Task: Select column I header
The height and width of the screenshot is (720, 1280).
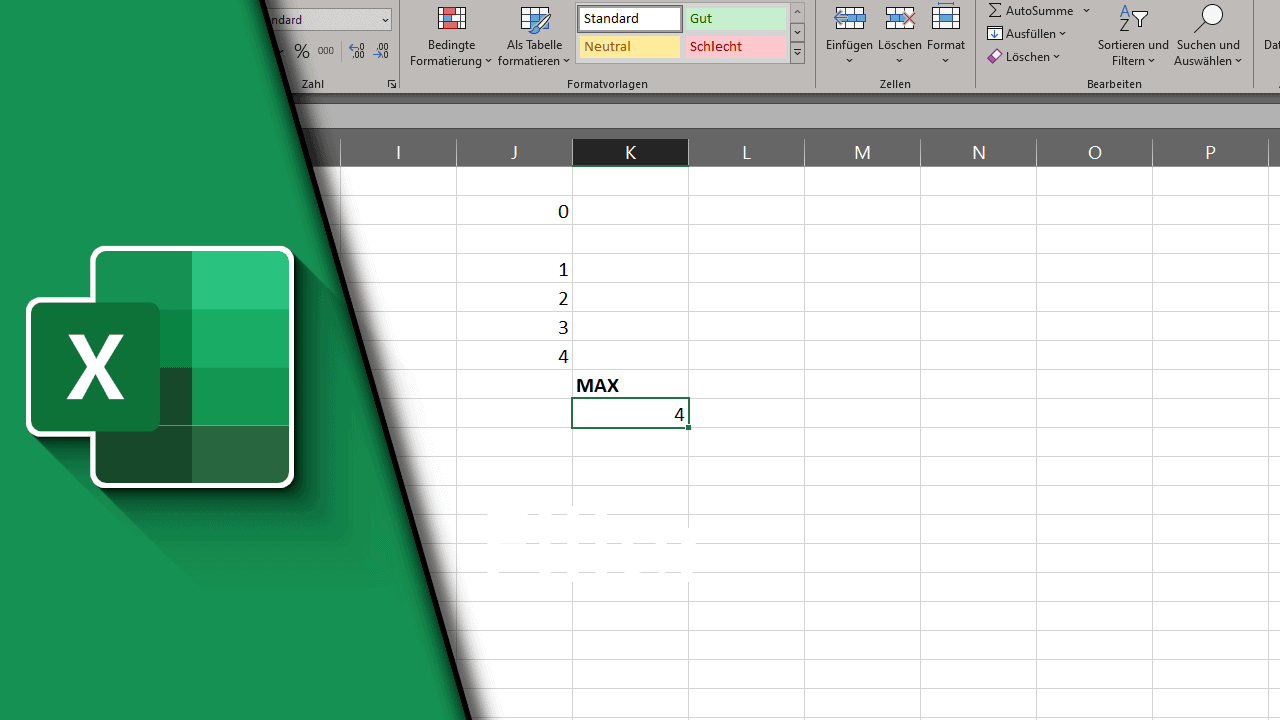Action: [x=398, y=152]
